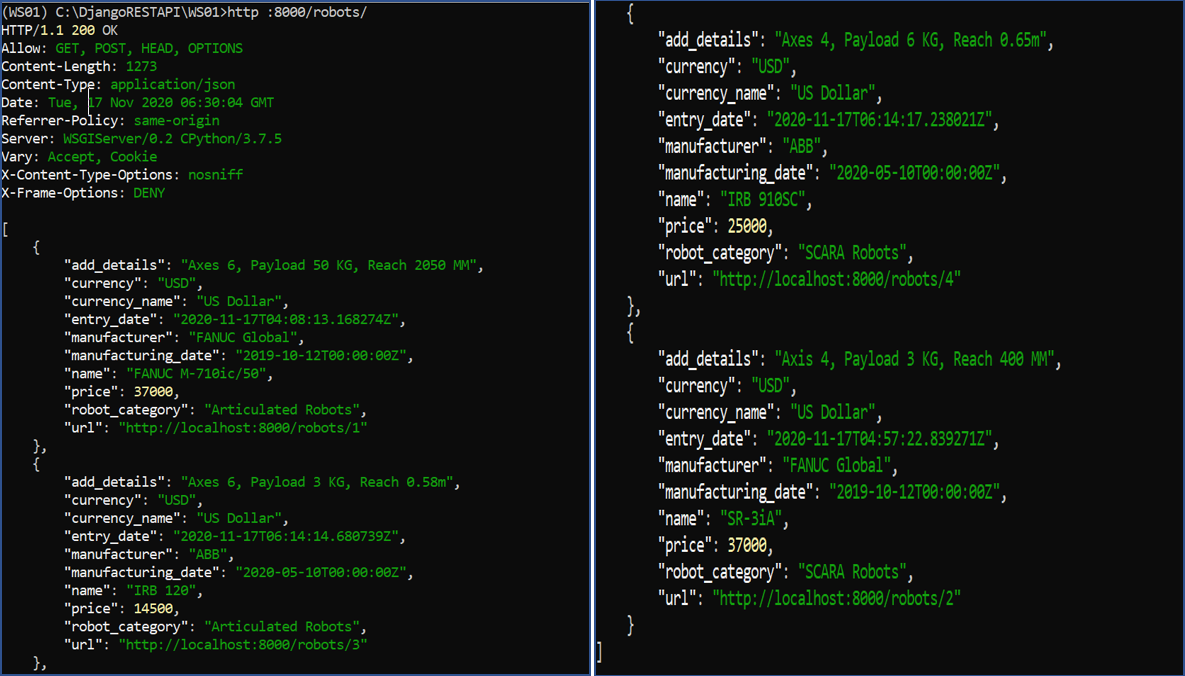Click manufacturer 'FANUC Global' of the SR-3iA entry
This screenshot has width=1185, height=676.
coord(837,465)
